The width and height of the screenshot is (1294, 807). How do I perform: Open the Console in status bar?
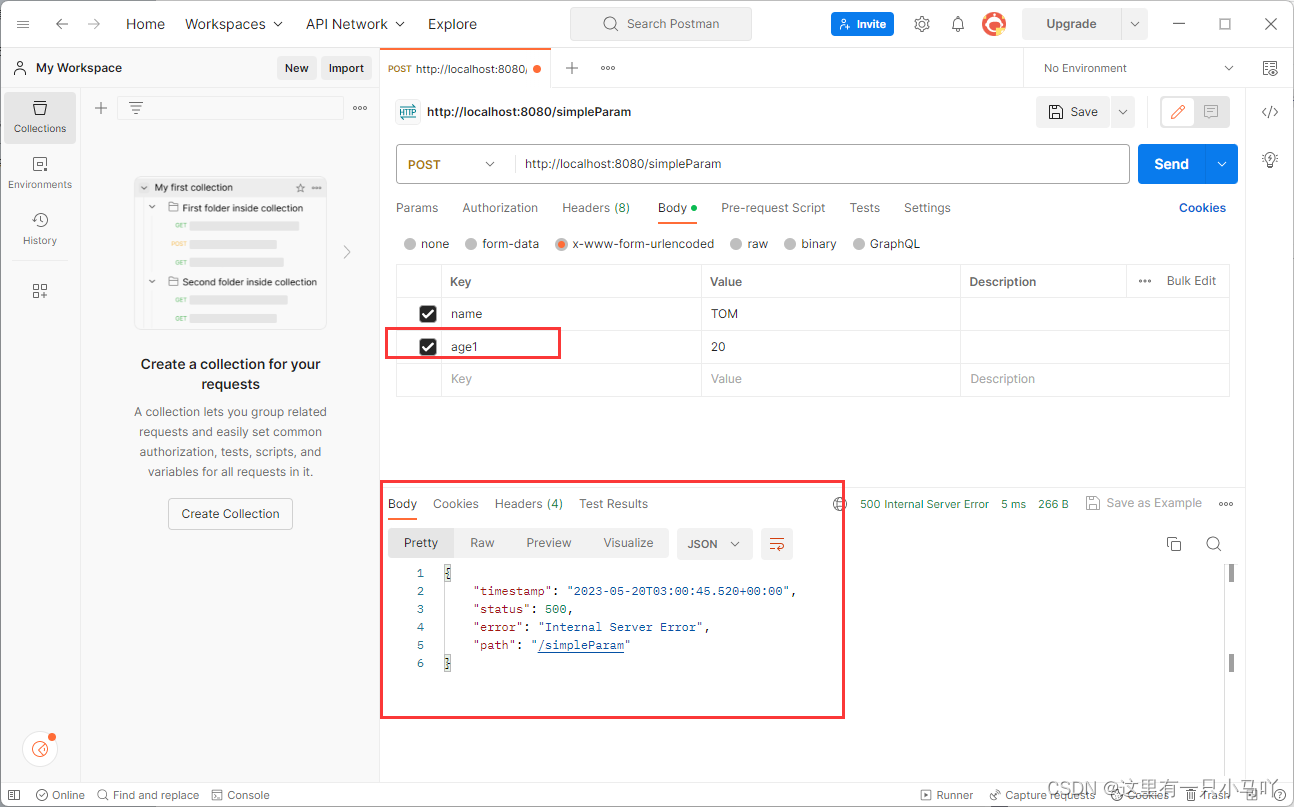tap(241, 795)
